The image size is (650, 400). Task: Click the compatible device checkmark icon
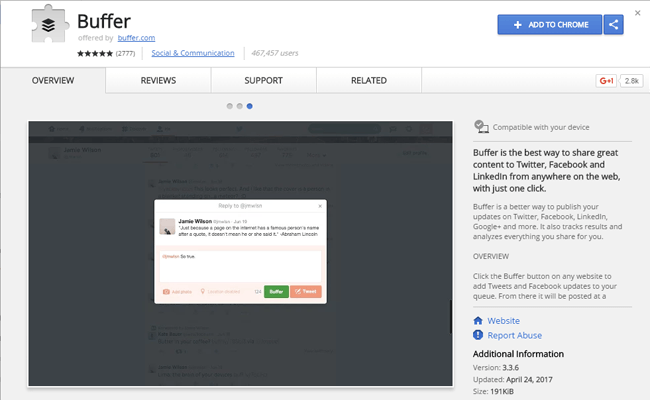(481, 126)
